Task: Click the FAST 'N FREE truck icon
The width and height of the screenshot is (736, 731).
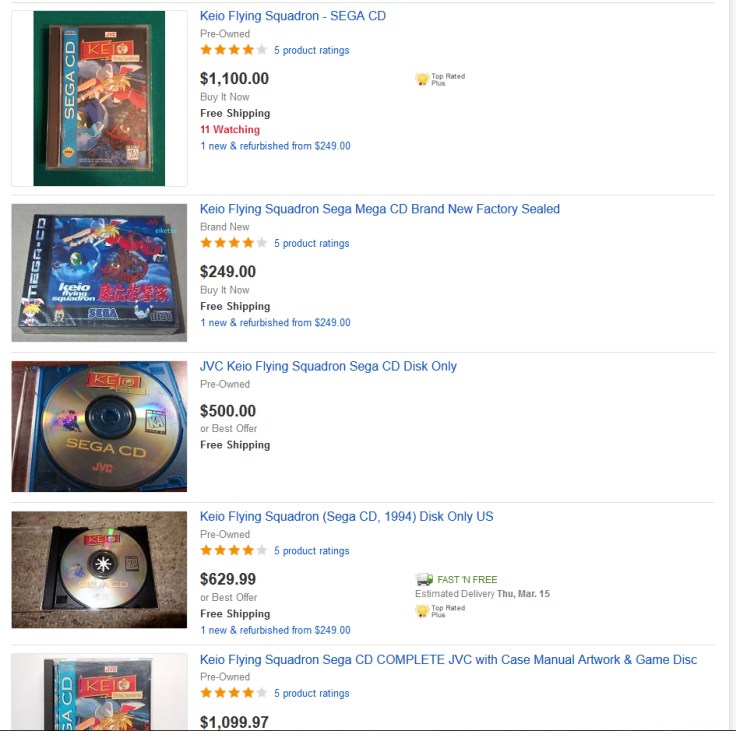Action: pyautogui.click(x=424, y=579)
